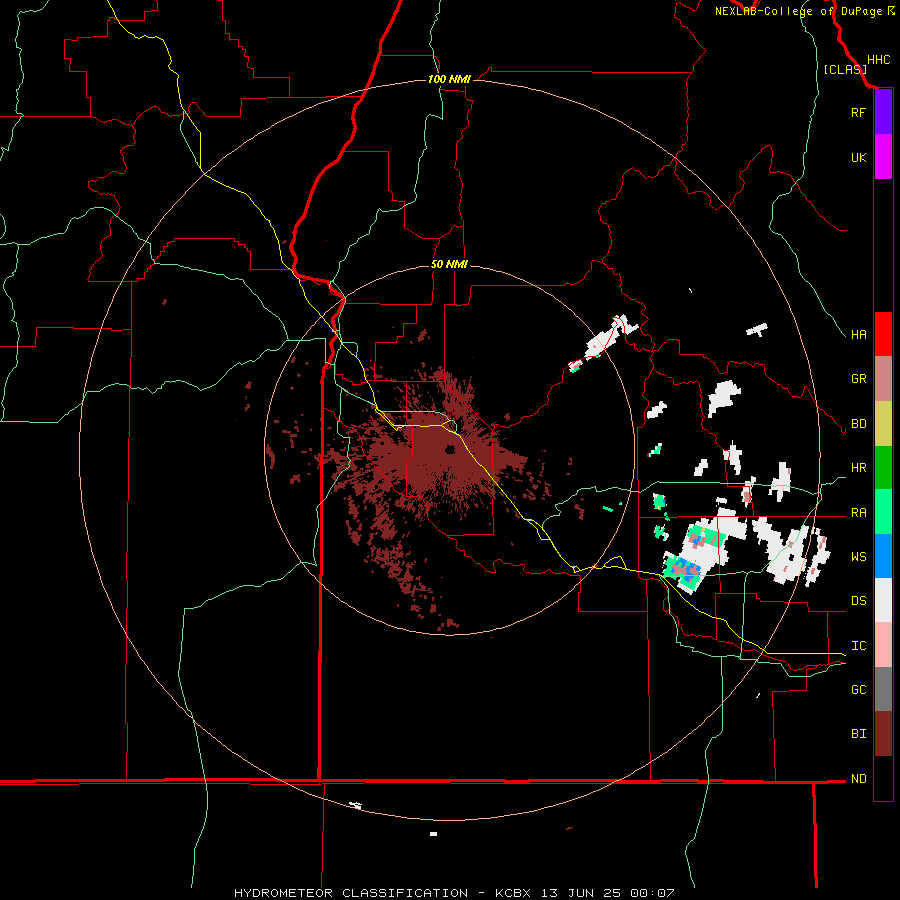This screenshot has width=900, height=900.
Task: Click the Hydrometeor Classification KCBX timestamp caption
Action: 454,893
